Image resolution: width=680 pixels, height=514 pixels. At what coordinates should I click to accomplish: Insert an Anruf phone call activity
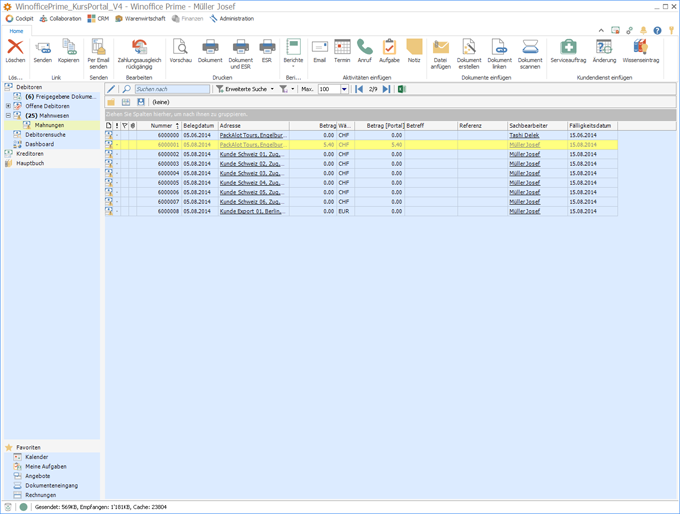click(364, 47)
